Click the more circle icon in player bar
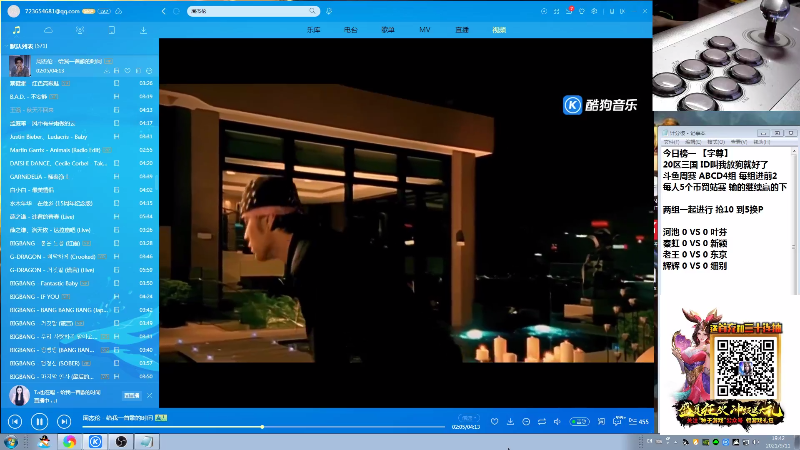Viewport: 800px width, 450px height. [526, 421]
